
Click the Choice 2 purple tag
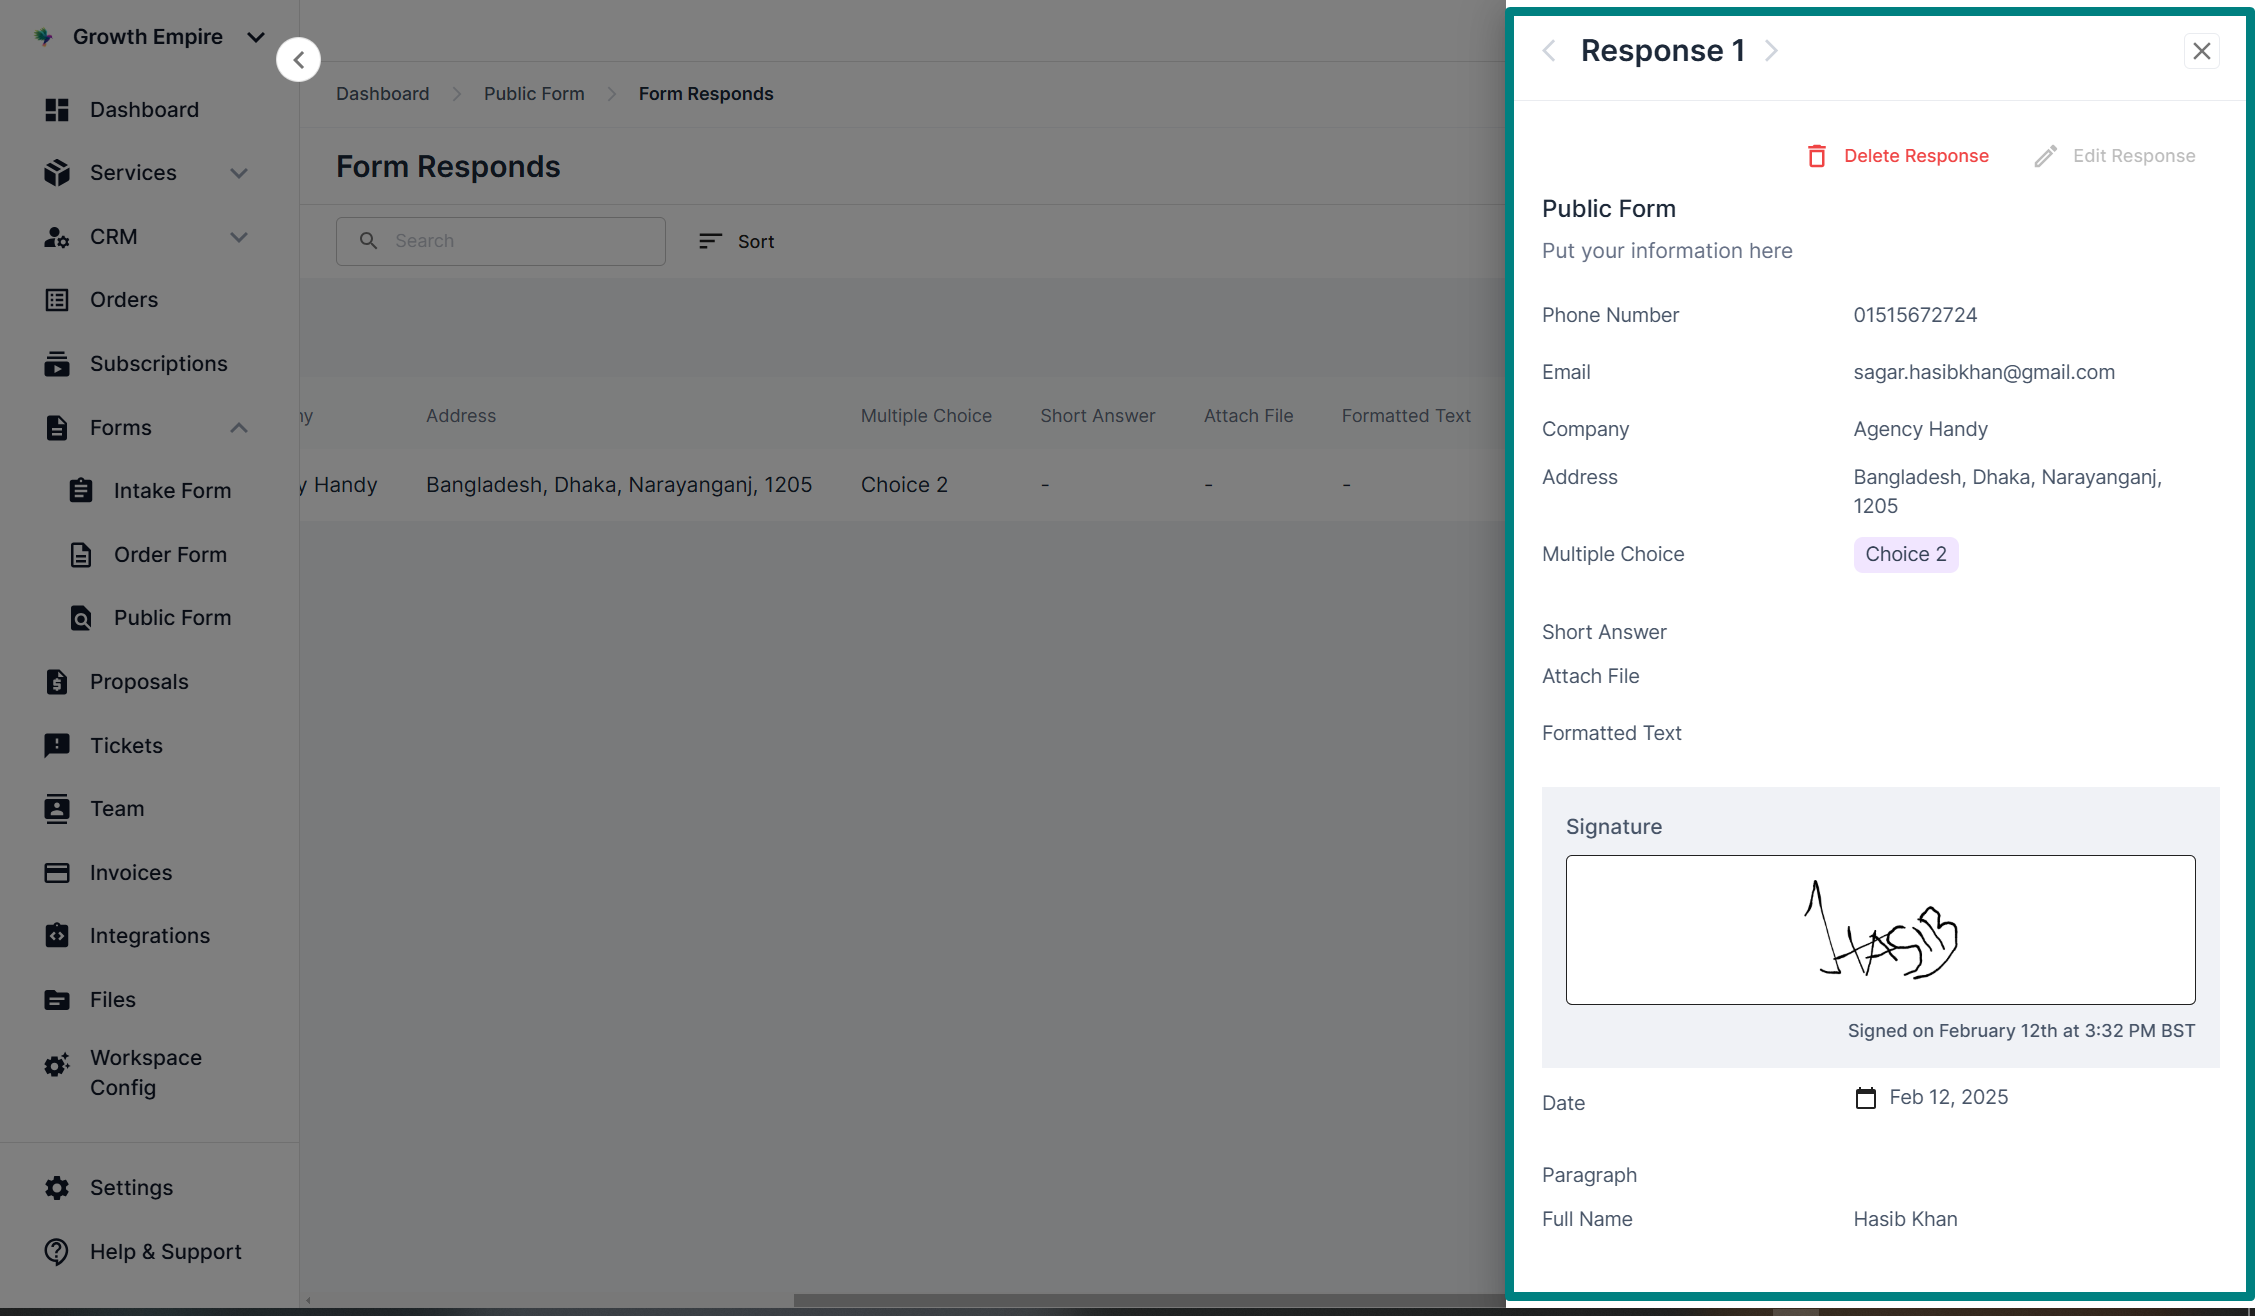pos(1905,555)
